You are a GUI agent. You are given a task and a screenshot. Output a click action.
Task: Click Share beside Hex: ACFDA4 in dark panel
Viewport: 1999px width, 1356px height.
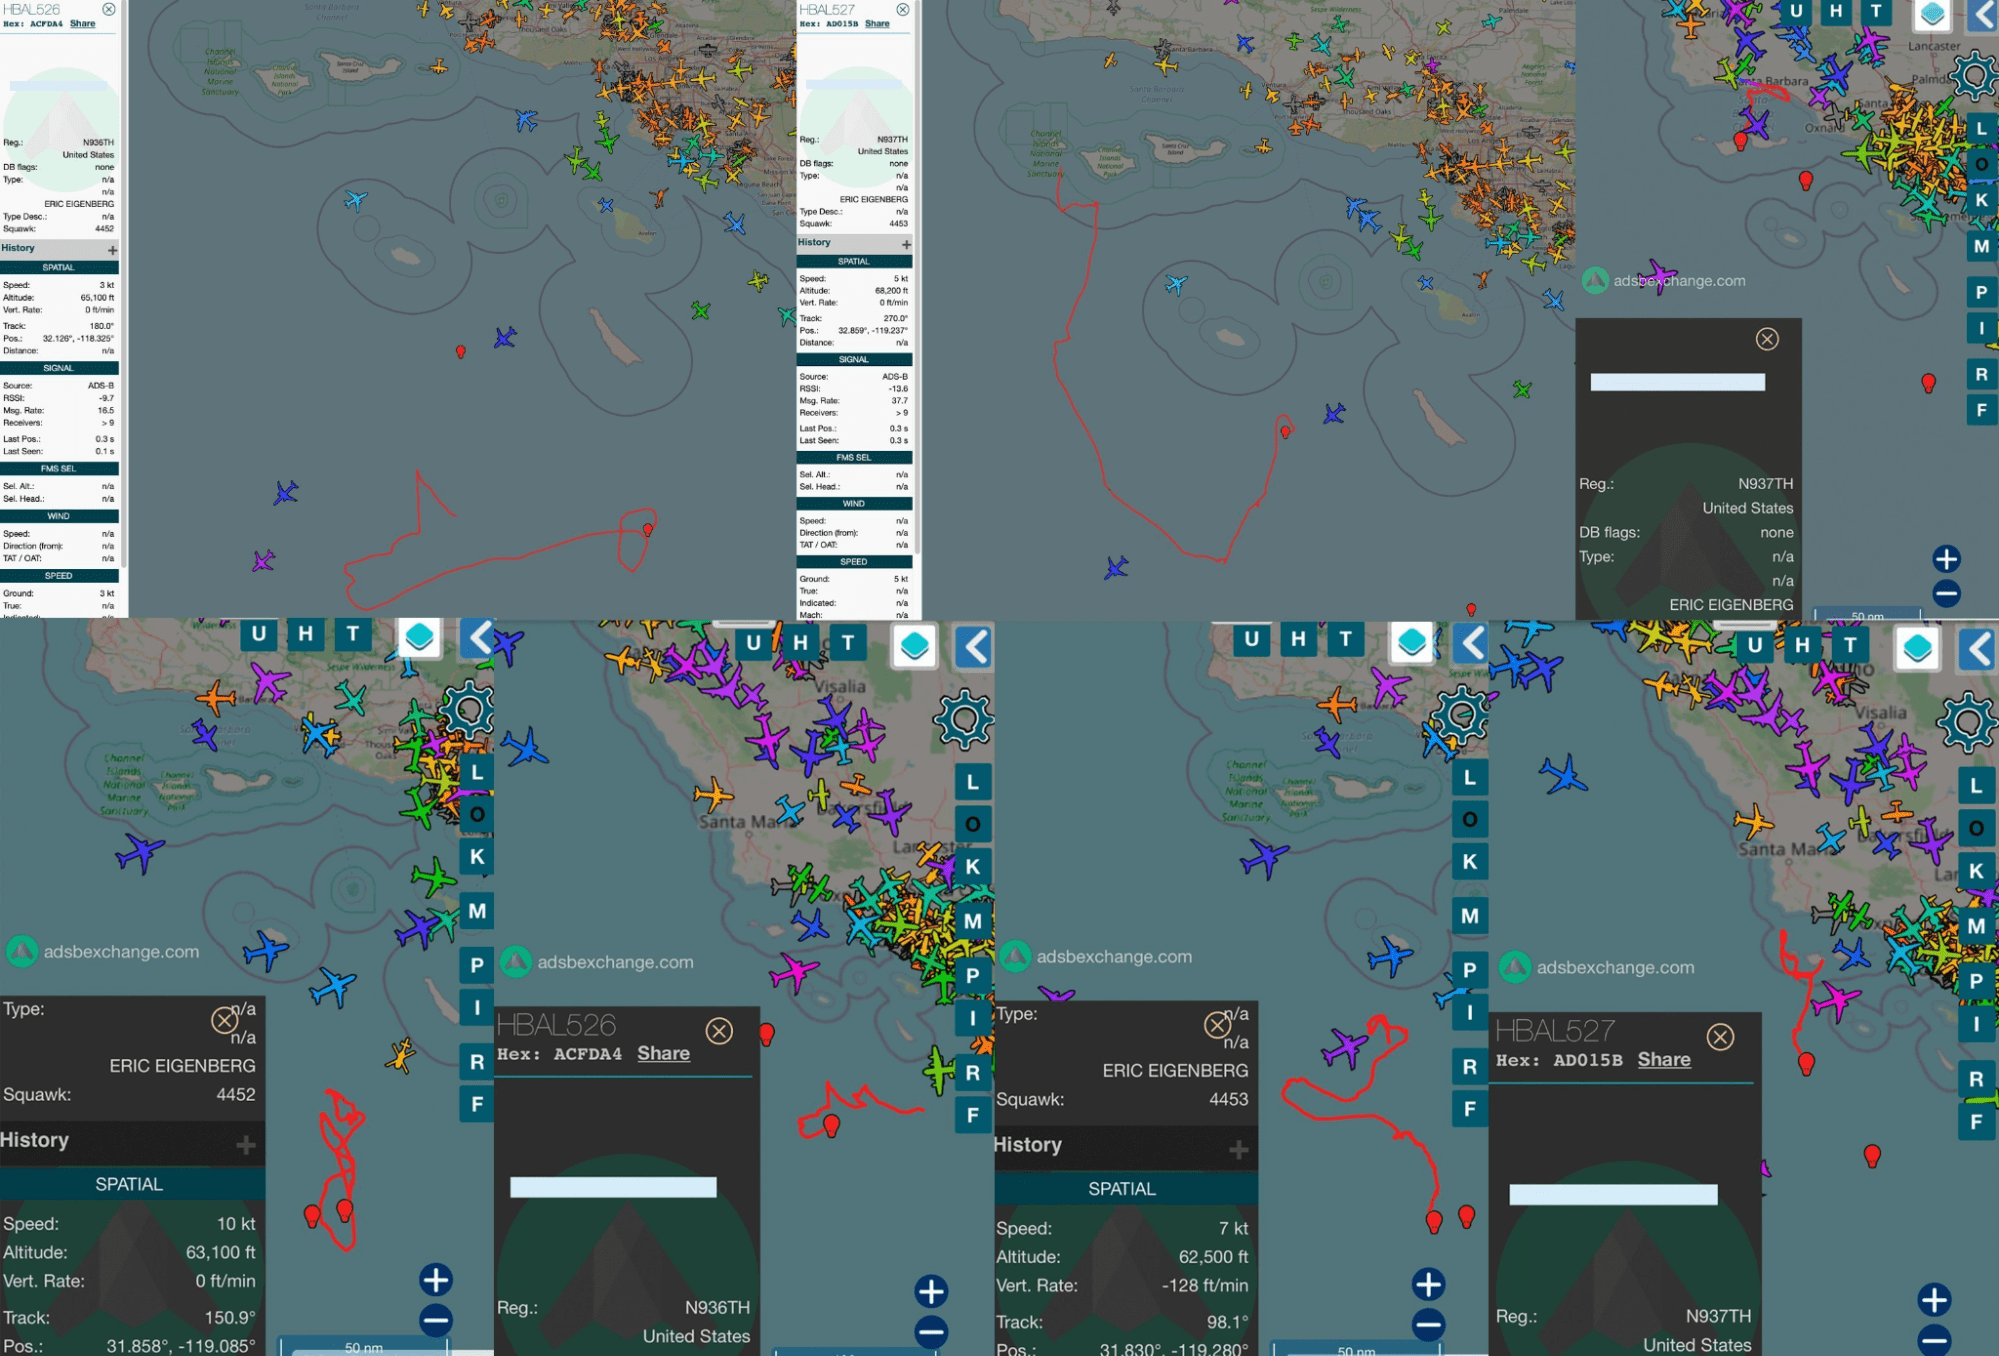[663, 1053]
